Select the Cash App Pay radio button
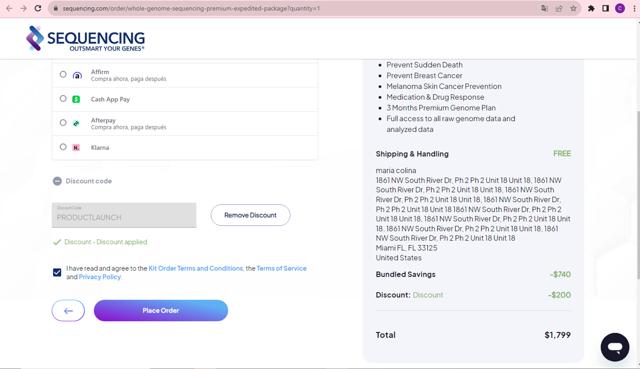The height and width of the screenshot is (369, 640). [63, 98]
